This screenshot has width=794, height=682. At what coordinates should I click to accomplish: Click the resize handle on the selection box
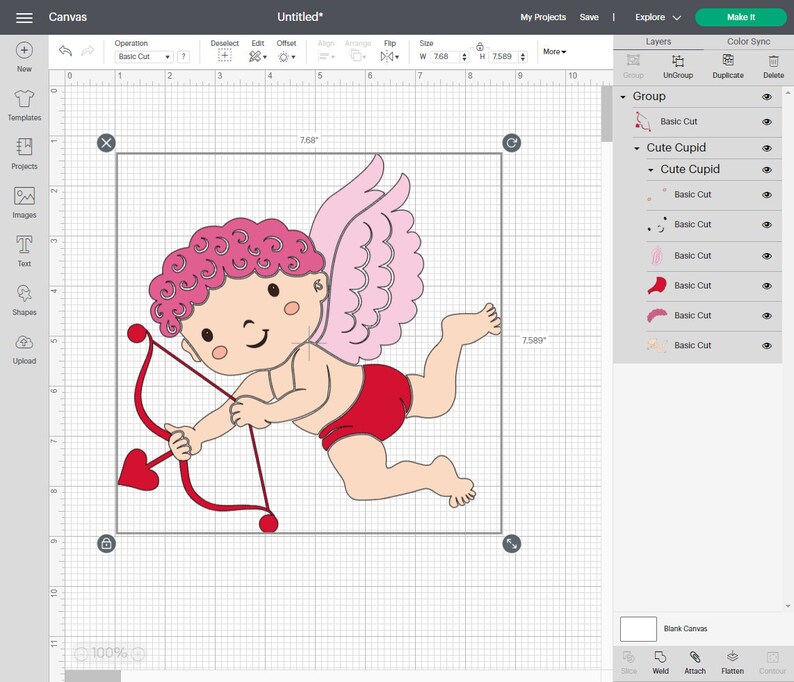511,544
